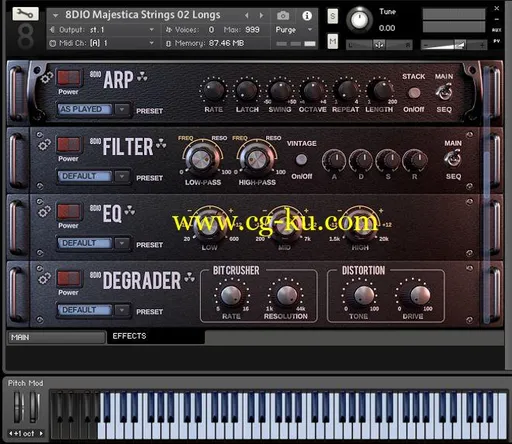The image size is (512, 444).
Task: Open the Purge dropdown menu
Action: click(294, 30)
